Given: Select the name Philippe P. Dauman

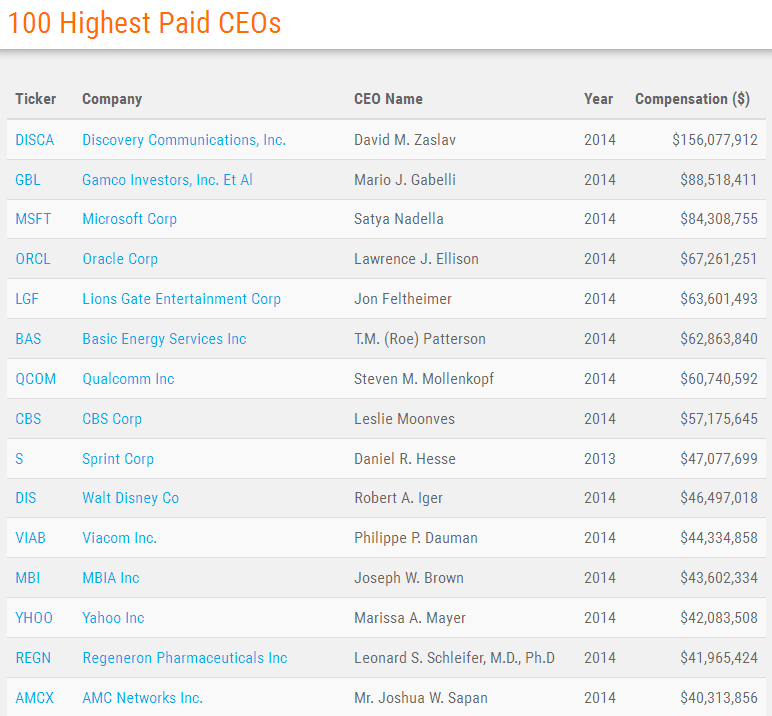Looking at the screenshot, I should pos(416,538).
